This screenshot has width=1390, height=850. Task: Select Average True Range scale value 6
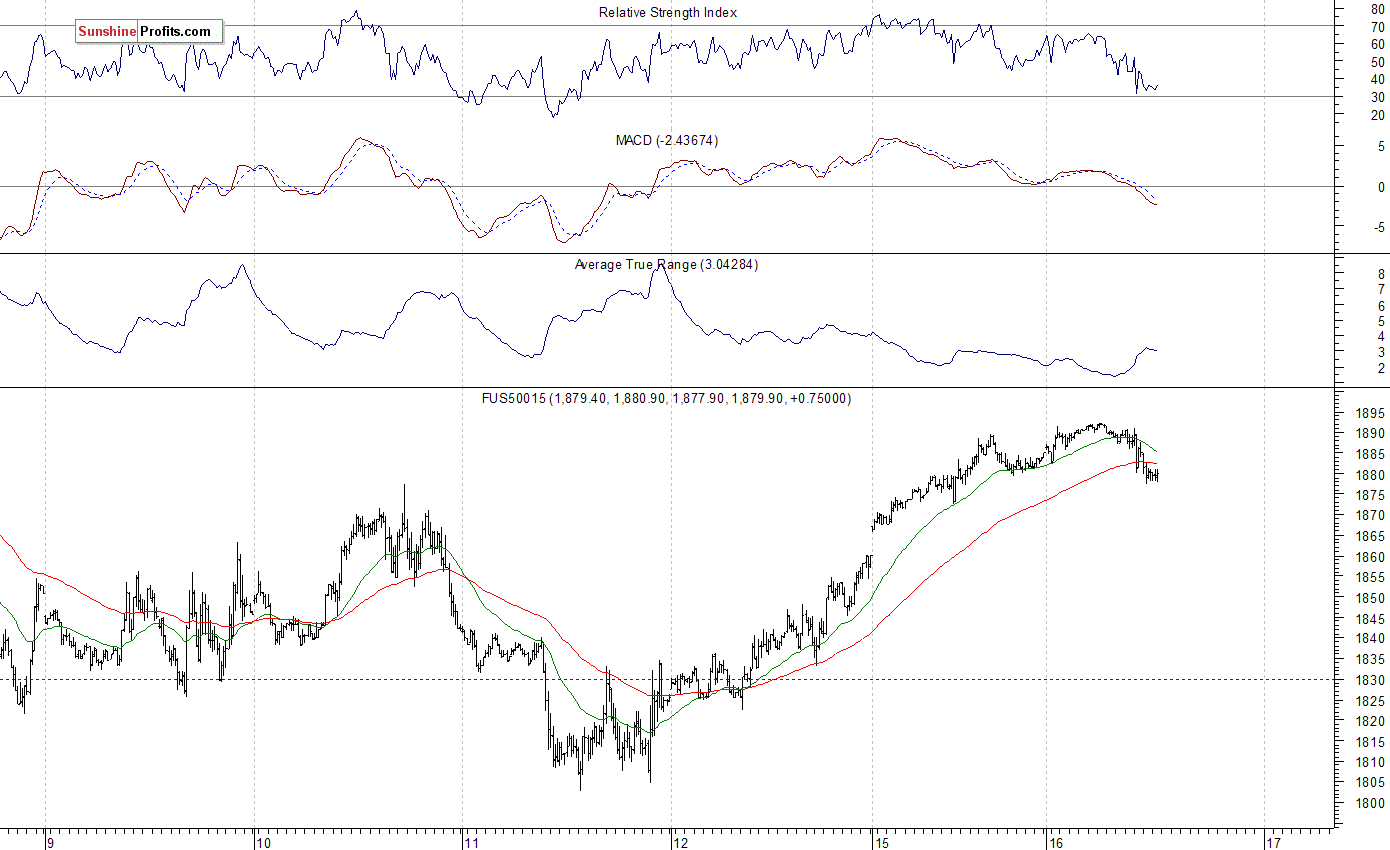coord(1381,305)
